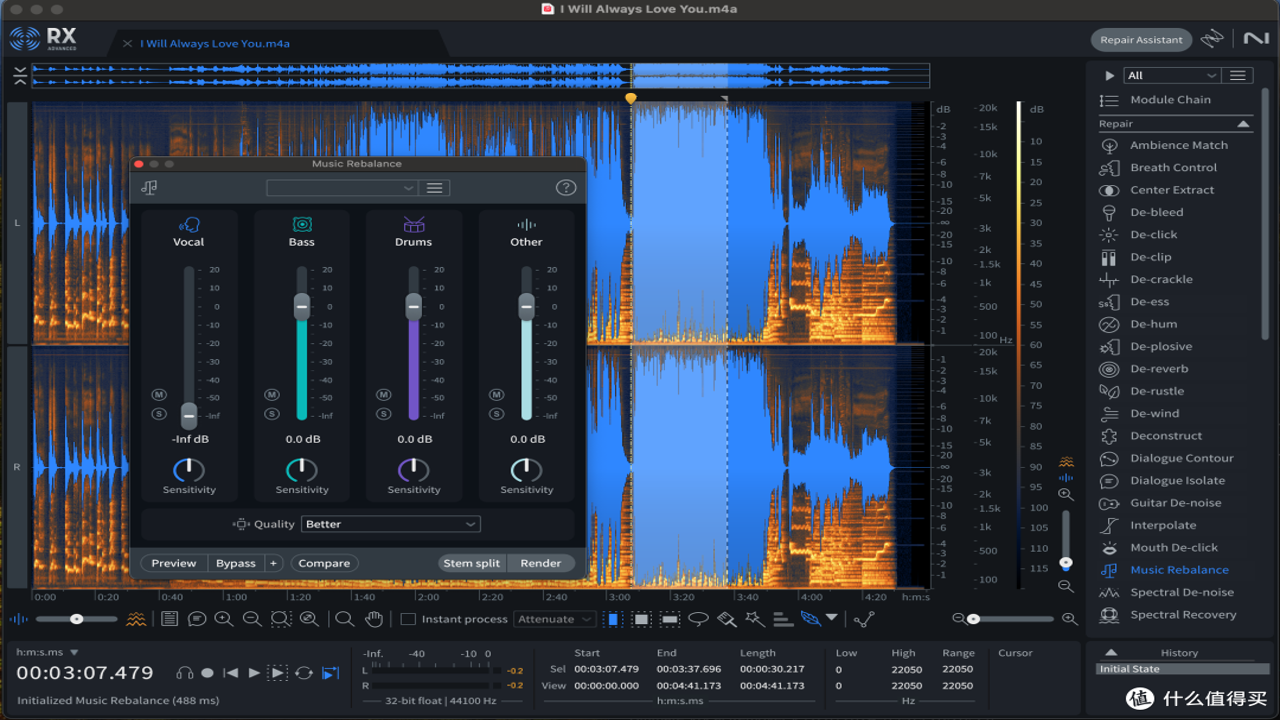Select the hand grab tool
Image resolution: width=1280 pixels, height=720 pixels.
[x=373, y=619]
